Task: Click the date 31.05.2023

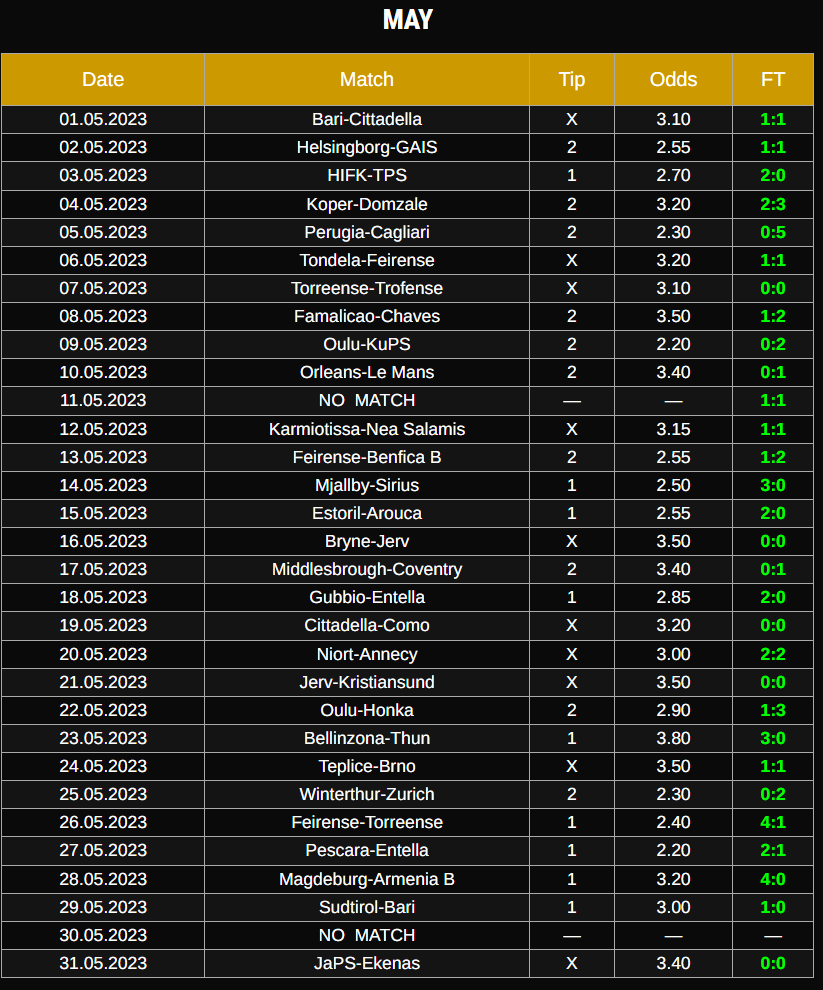Action: coord(103,963)
